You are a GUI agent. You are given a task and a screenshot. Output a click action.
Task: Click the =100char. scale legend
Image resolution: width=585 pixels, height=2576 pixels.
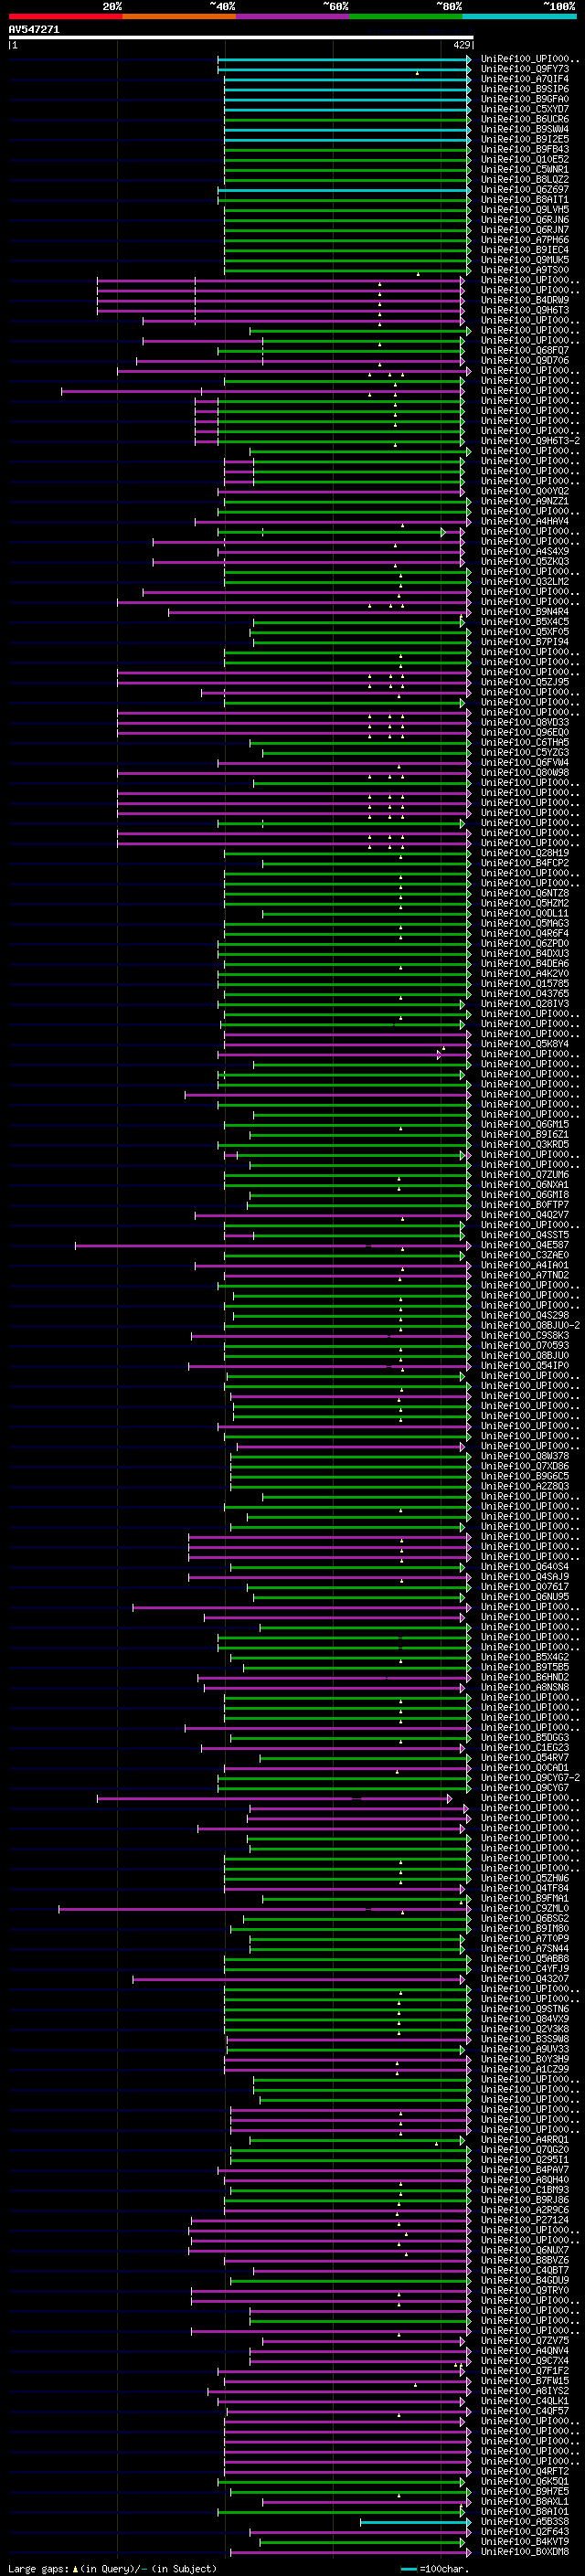(x=435, y=2568)
